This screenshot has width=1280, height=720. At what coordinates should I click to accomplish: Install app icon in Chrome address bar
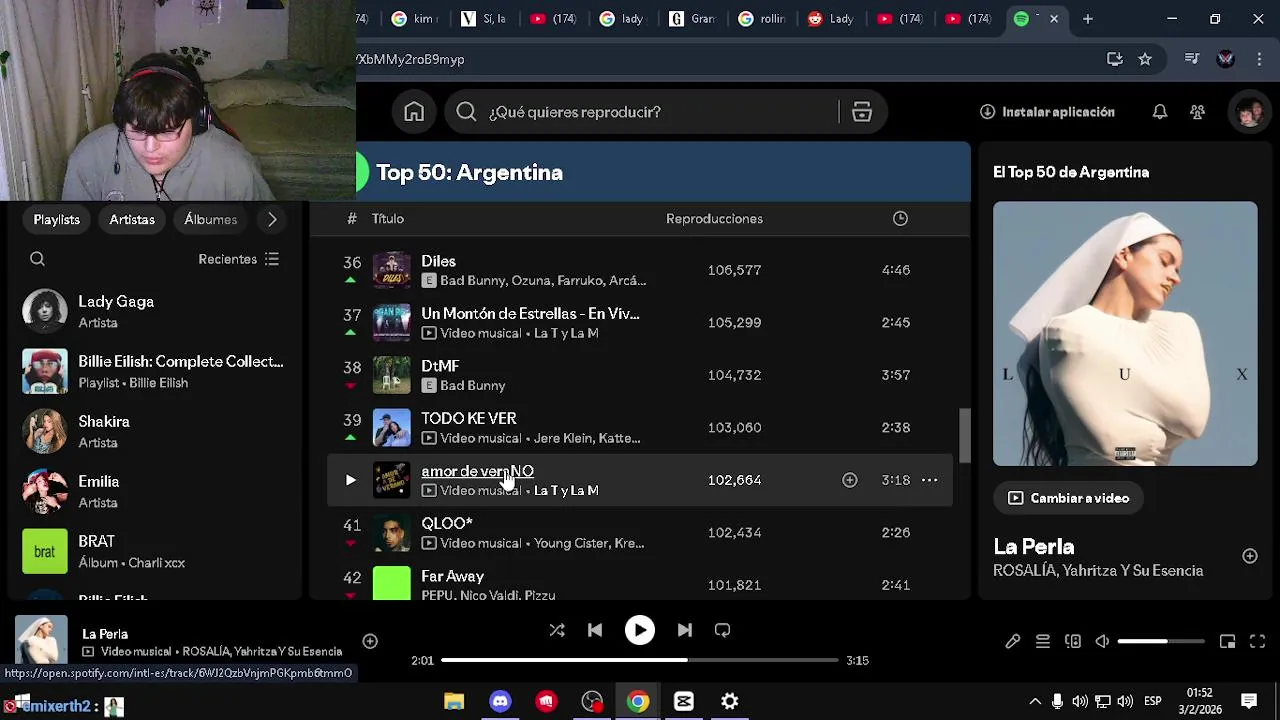pyautogui.click(x=1114, y=59)
